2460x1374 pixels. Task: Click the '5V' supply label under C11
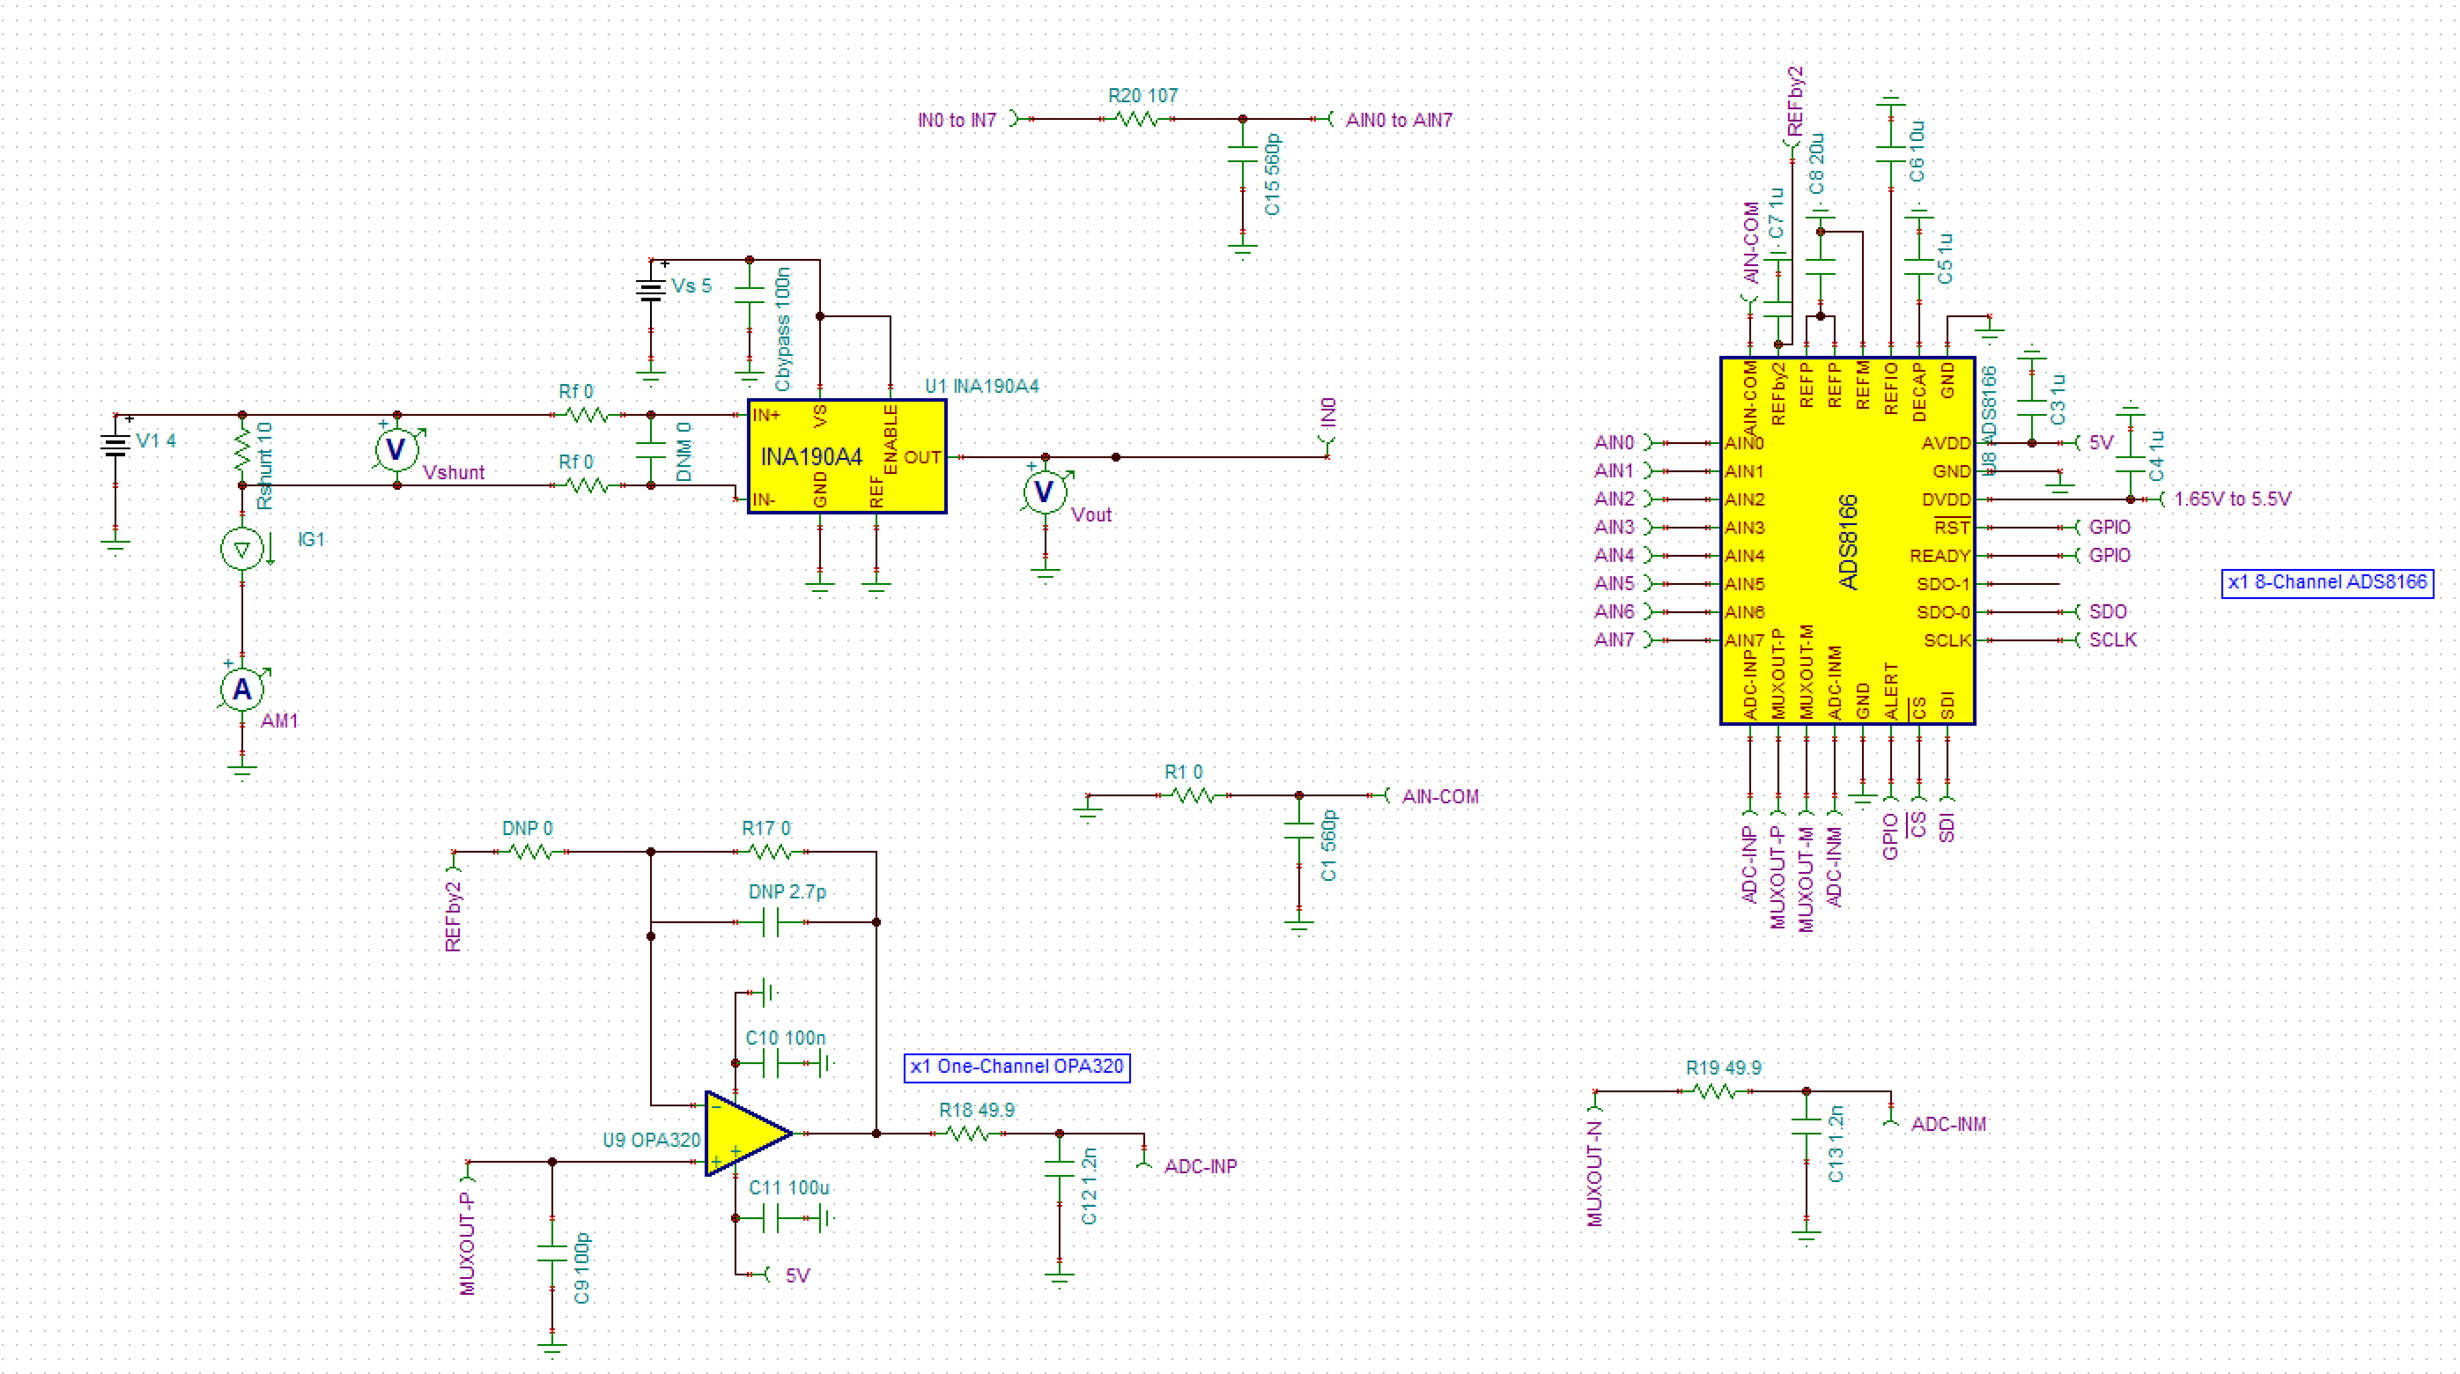coord(797,1276)
